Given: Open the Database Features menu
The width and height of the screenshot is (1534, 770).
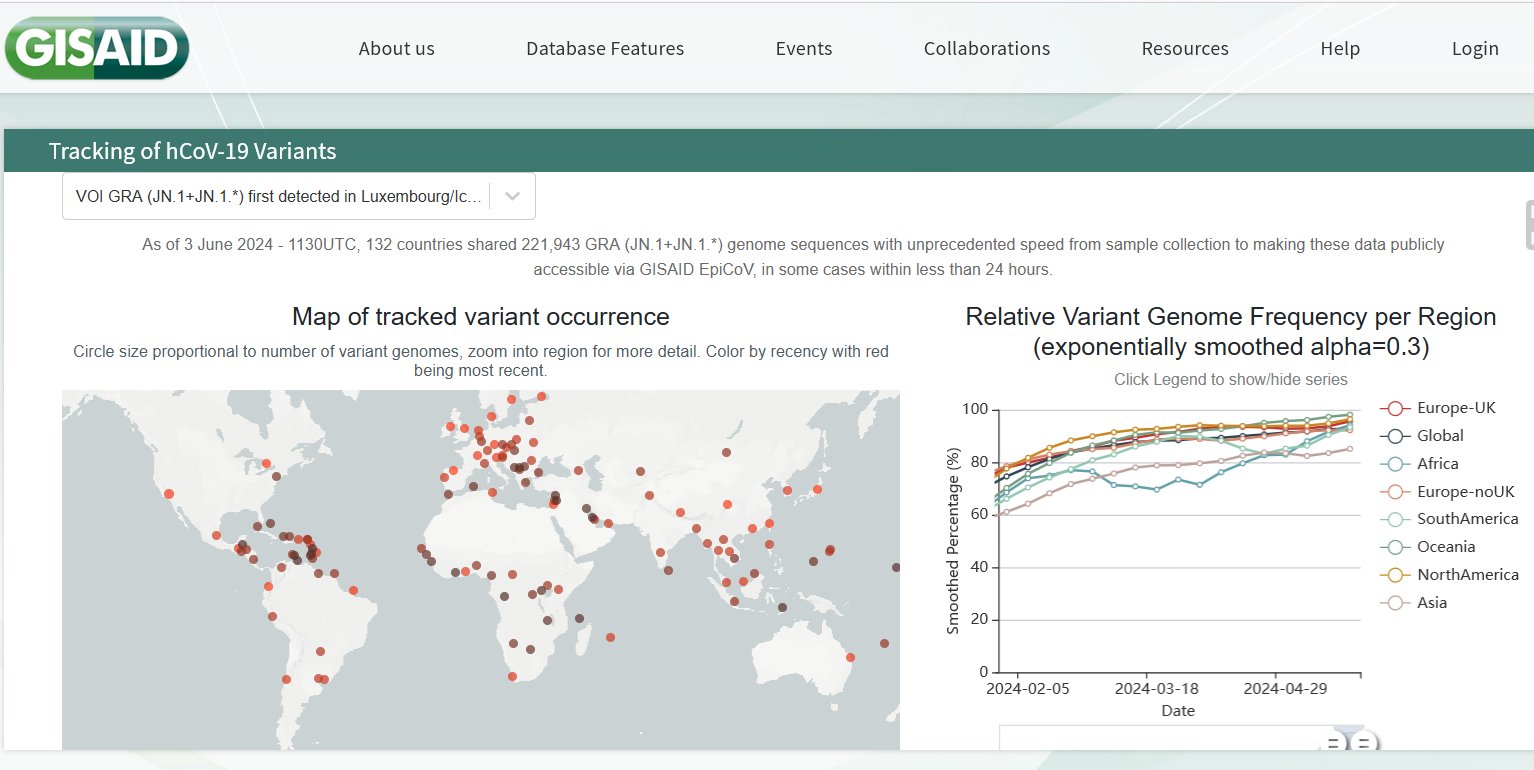Looking at the screenshot, I should coord(605,49).
